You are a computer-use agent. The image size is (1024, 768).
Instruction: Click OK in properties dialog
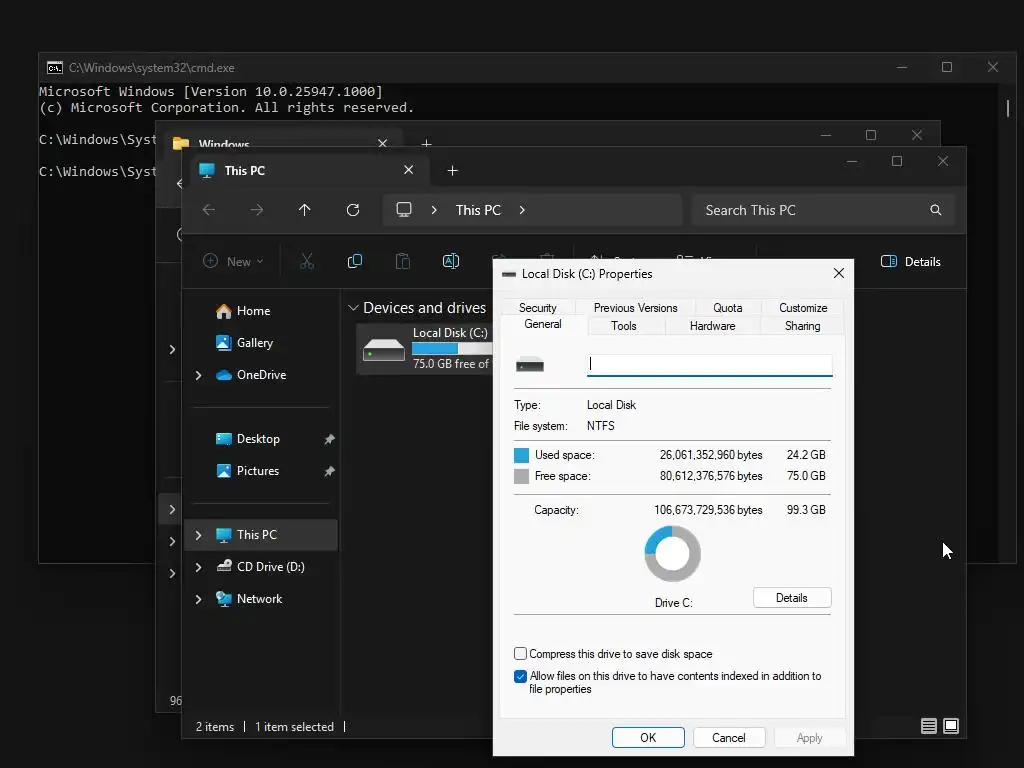[x=648, y=737]
